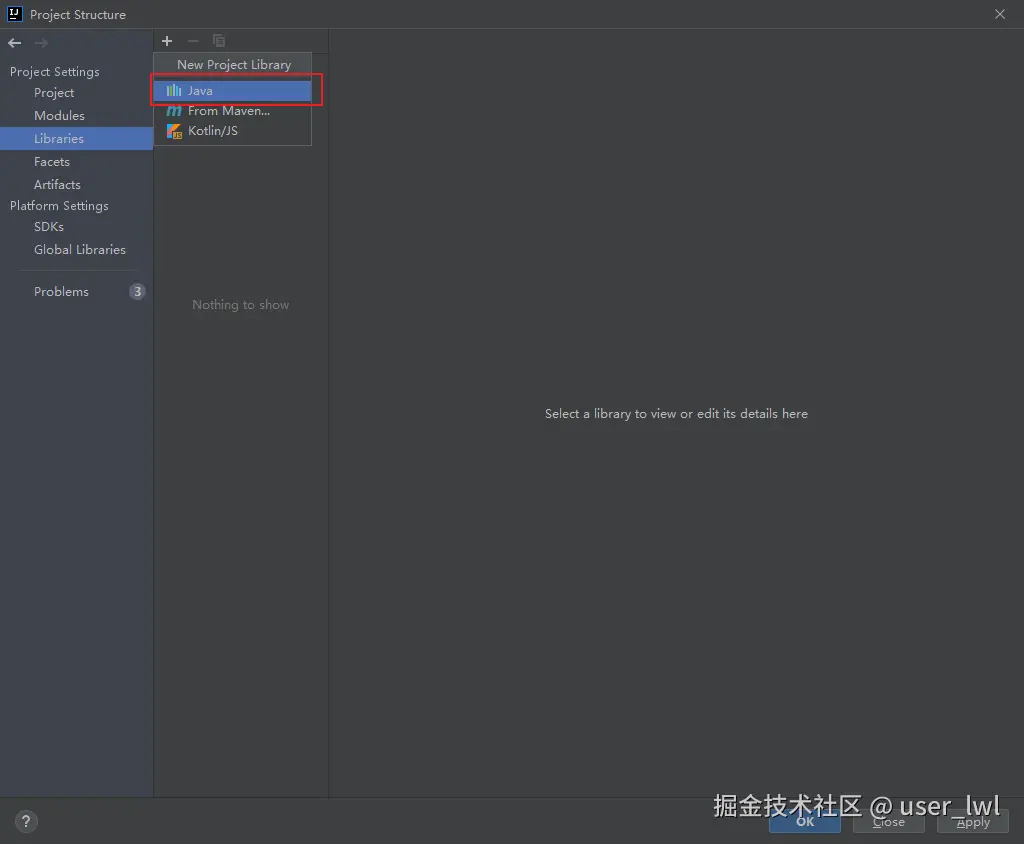Click the Kotlin/JS logo icon
This screenshot has width=1024, height=844.
pos(174,131)
